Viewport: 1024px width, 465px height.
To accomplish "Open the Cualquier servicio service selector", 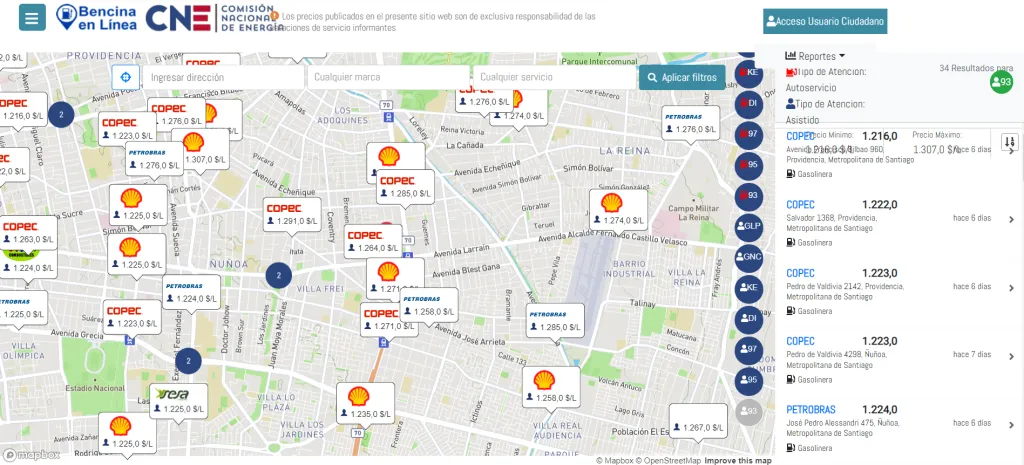I will tap(554, 77).
